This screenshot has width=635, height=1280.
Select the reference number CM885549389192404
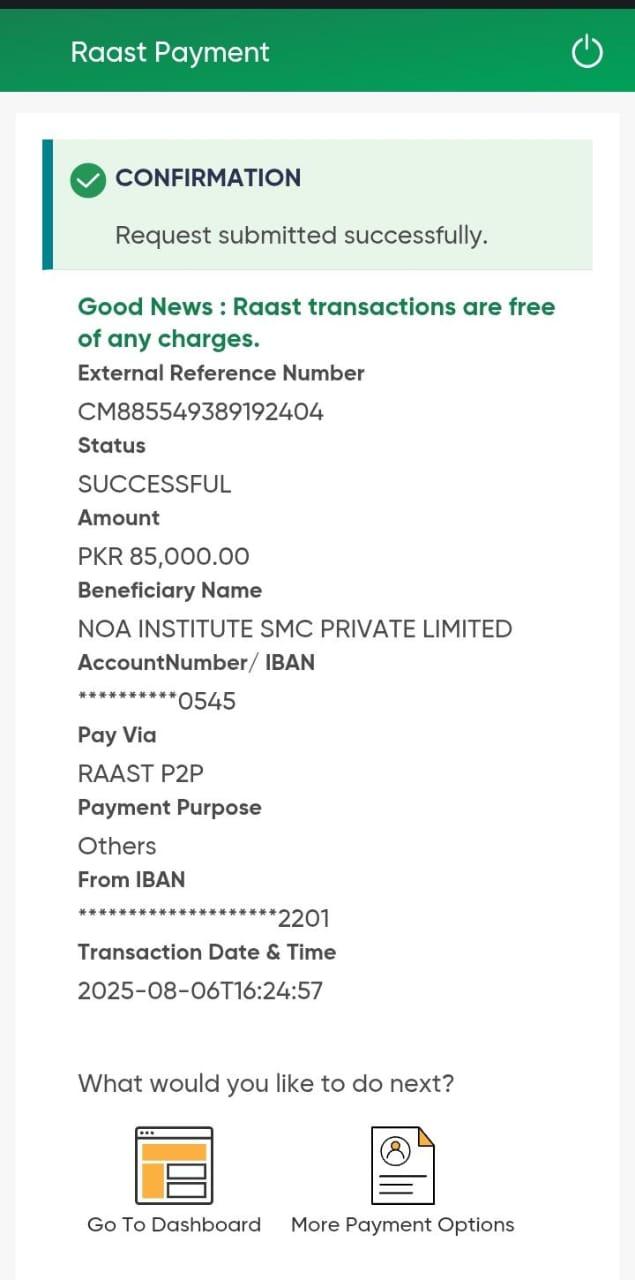pos(201,412)
